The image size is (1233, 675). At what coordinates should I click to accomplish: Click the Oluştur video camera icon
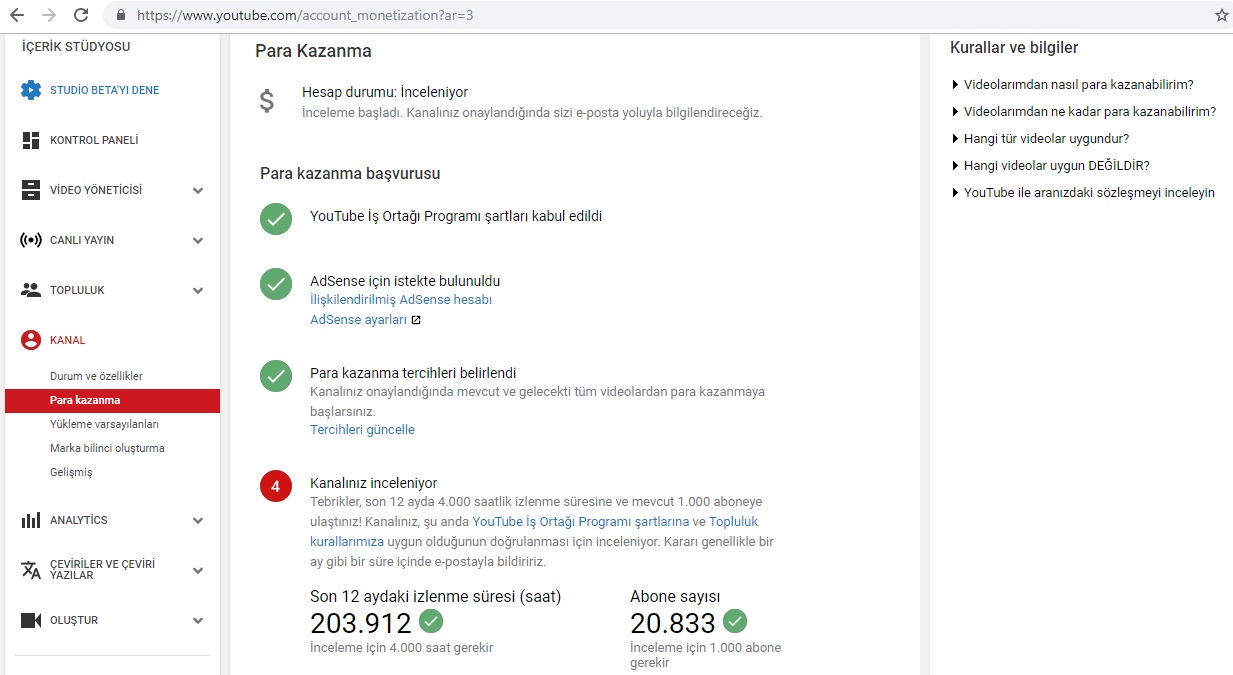pyautogui.click(x=31, y=620)
